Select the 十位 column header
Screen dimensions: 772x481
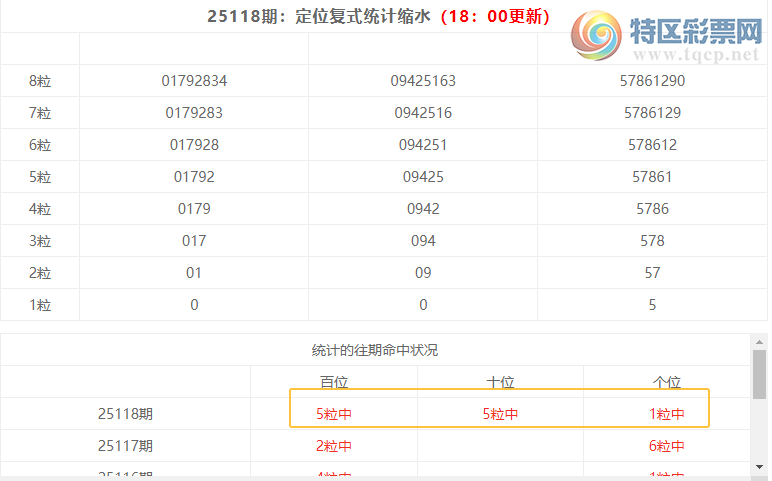click(x=500, y=382)
